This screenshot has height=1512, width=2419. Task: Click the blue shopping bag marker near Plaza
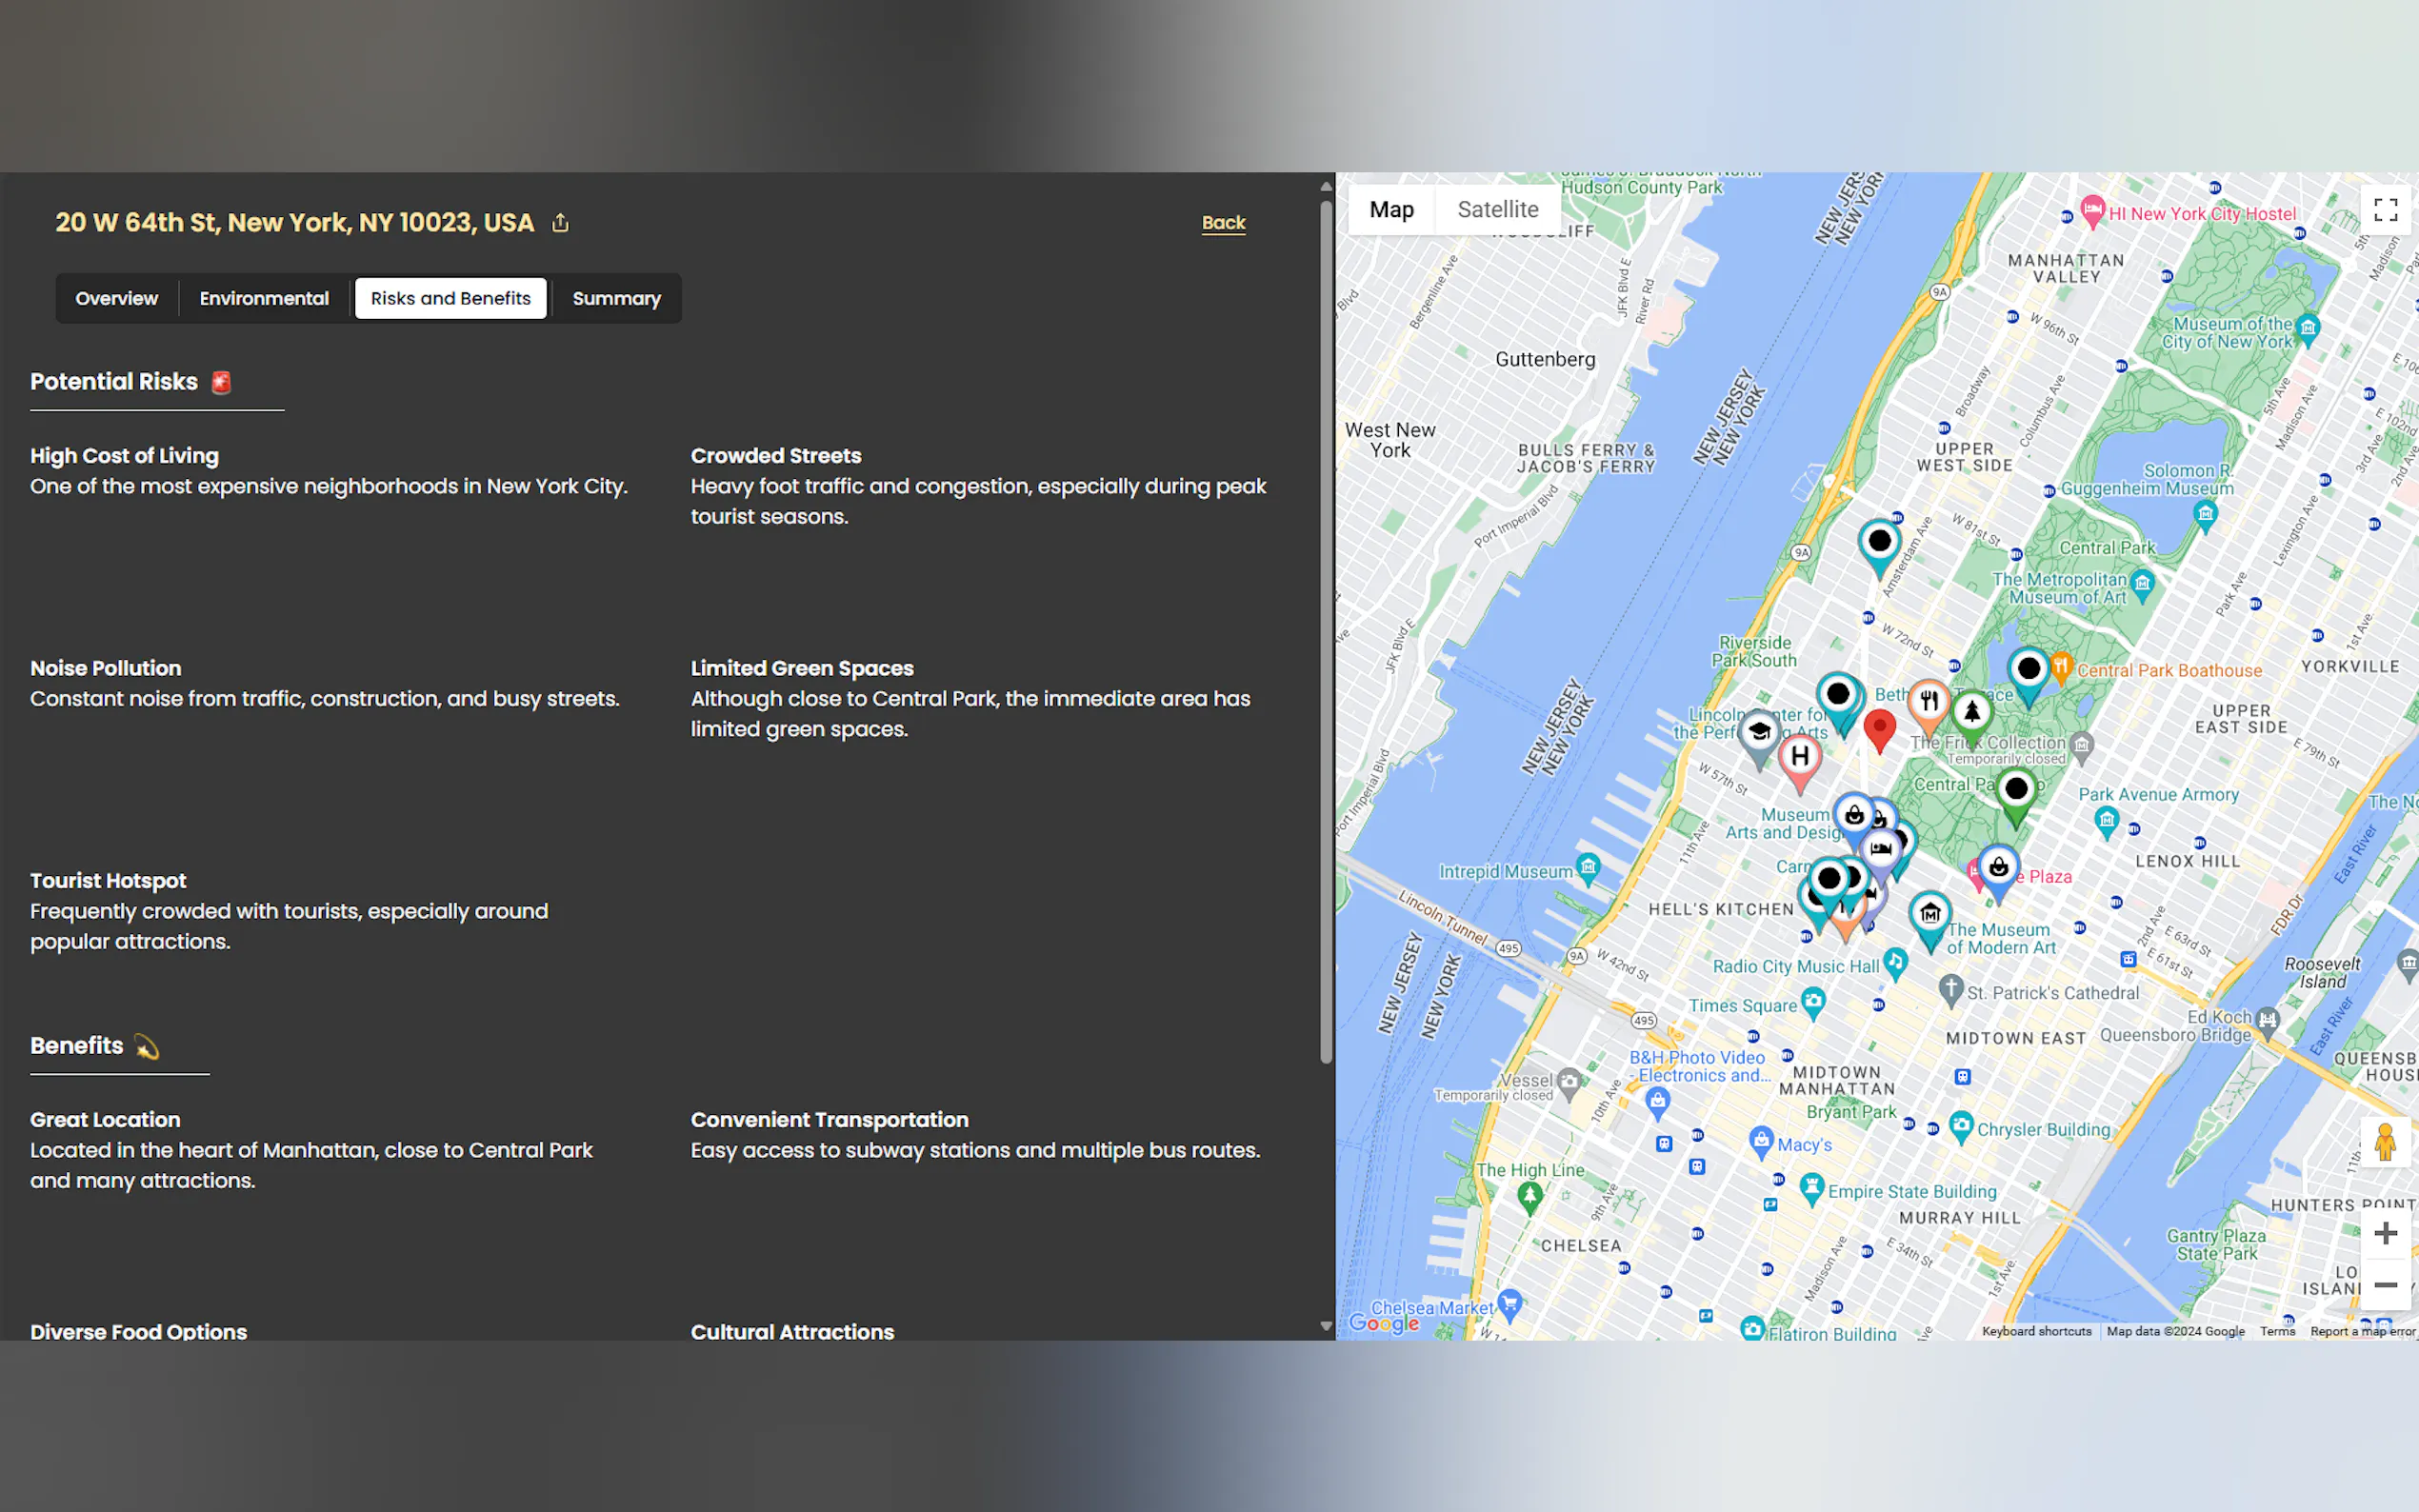(x=1998, y=867)
